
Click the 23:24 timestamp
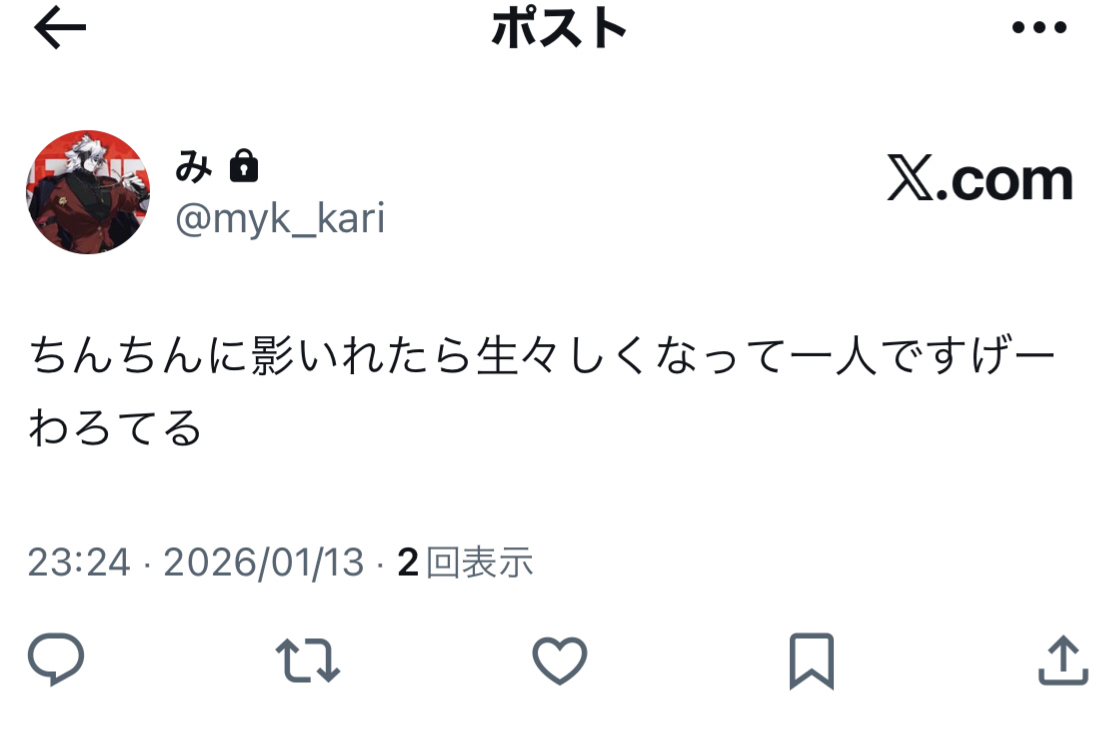[x=79, y=563]
